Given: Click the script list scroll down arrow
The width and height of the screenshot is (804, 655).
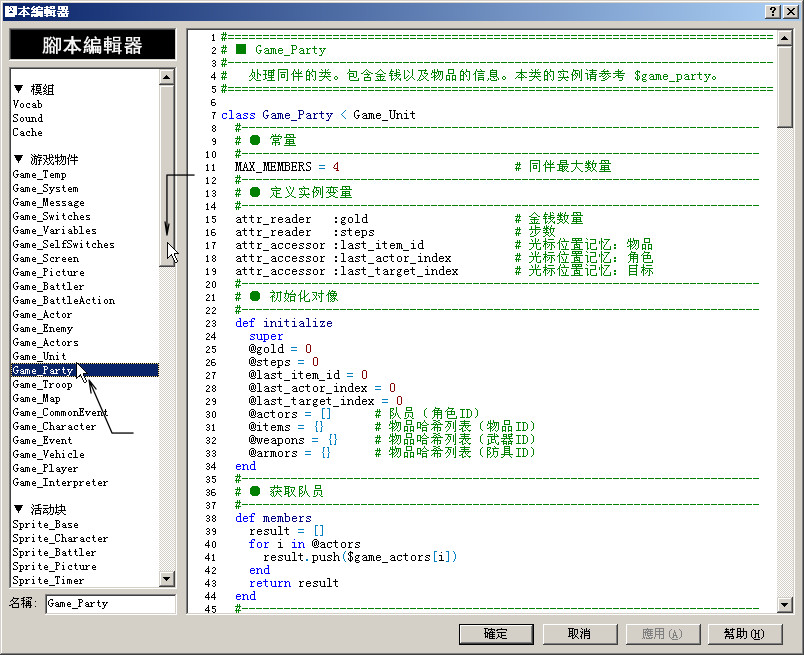Looking at the screenshot, I should (167, 579).
